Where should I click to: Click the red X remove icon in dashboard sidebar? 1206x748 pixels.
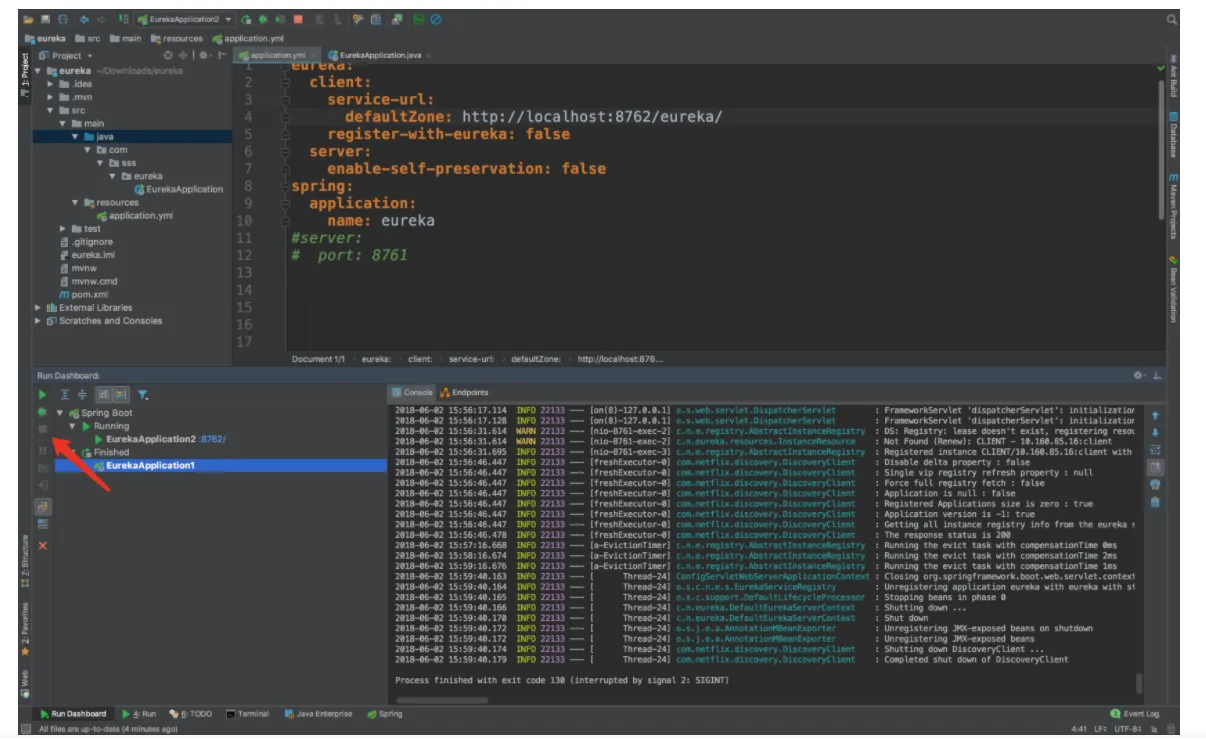(x=42, y=546)
